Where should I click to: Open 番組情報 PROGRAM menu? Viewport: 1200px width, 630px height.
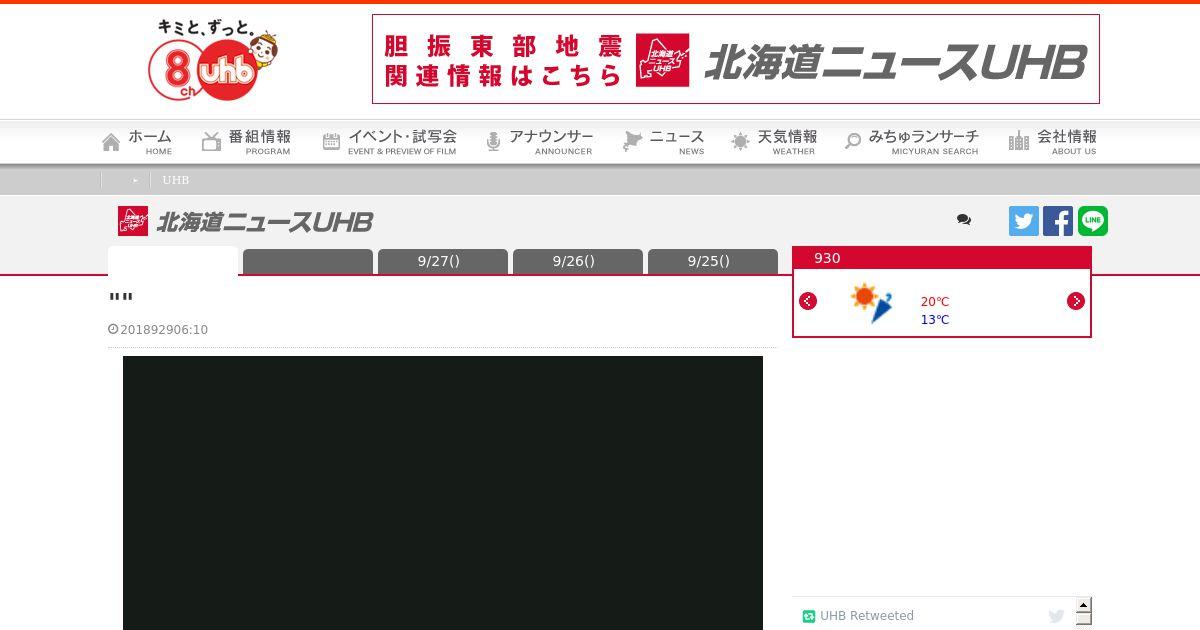click(x=246, y=142)
